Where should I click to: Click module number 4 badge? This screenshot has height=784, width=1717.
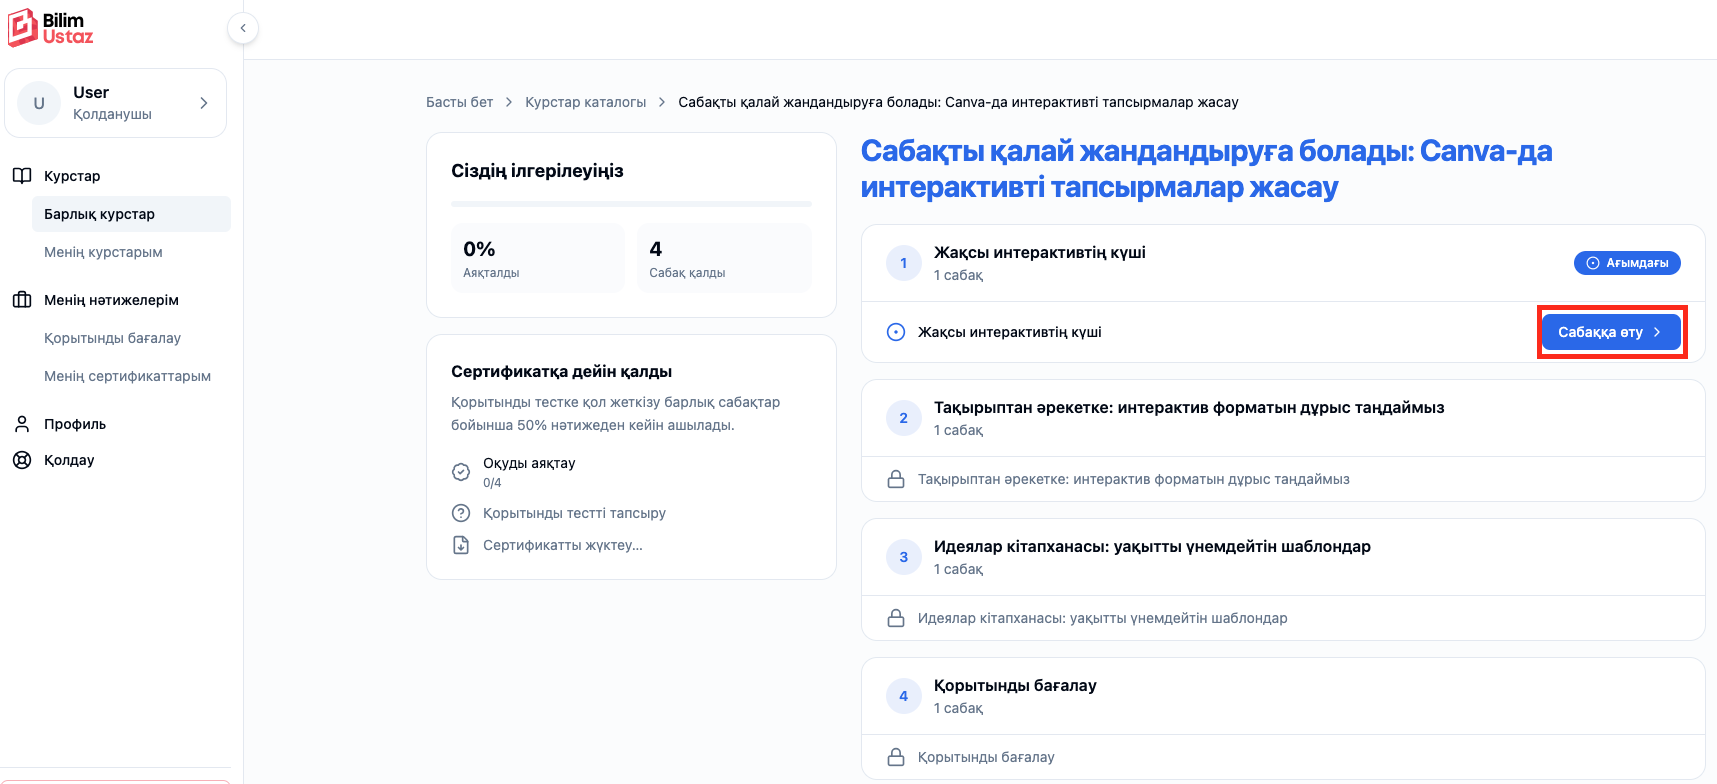click(903, 696)
